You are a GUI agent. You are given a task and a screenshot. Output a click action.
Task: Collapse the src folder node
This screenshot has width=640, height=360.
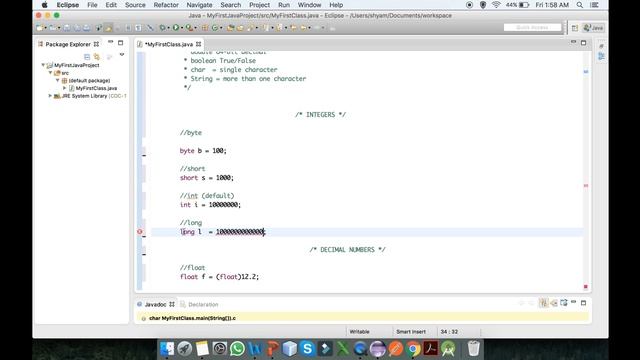50,73
